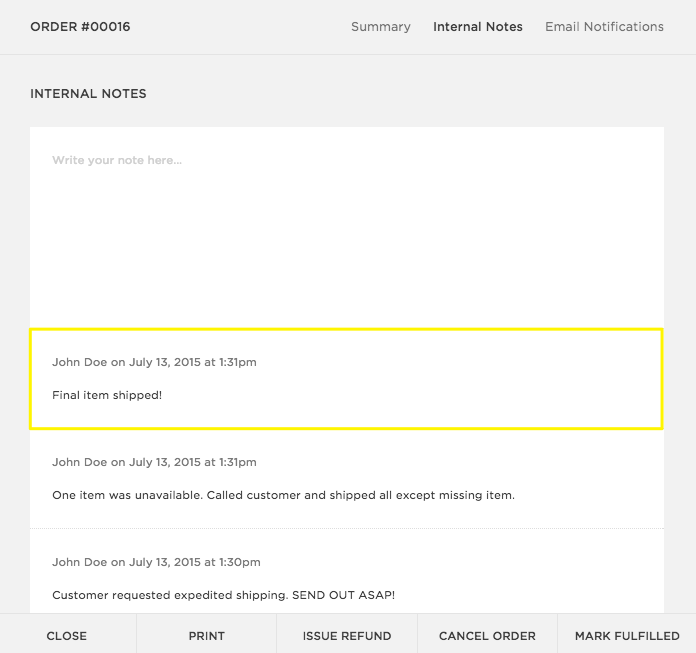This screenshot has width=696, height=653.
Task: Click the 'SEND OUT ASAP!' text
Action: (x=343, y=595)
